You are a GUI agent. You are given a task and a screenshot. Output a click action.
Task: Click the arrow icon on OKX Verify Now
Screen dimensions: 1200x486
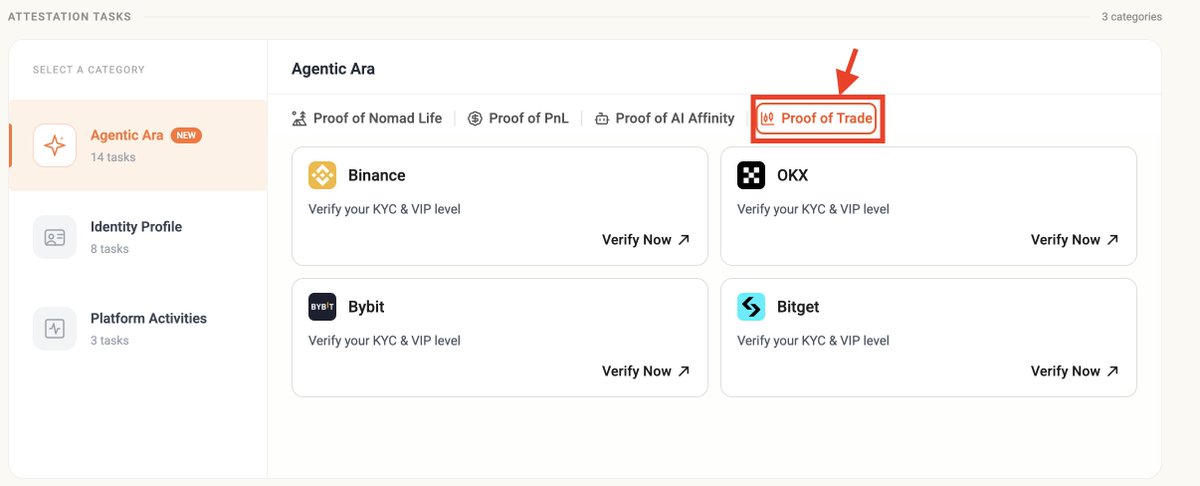tap(1113, 240)
